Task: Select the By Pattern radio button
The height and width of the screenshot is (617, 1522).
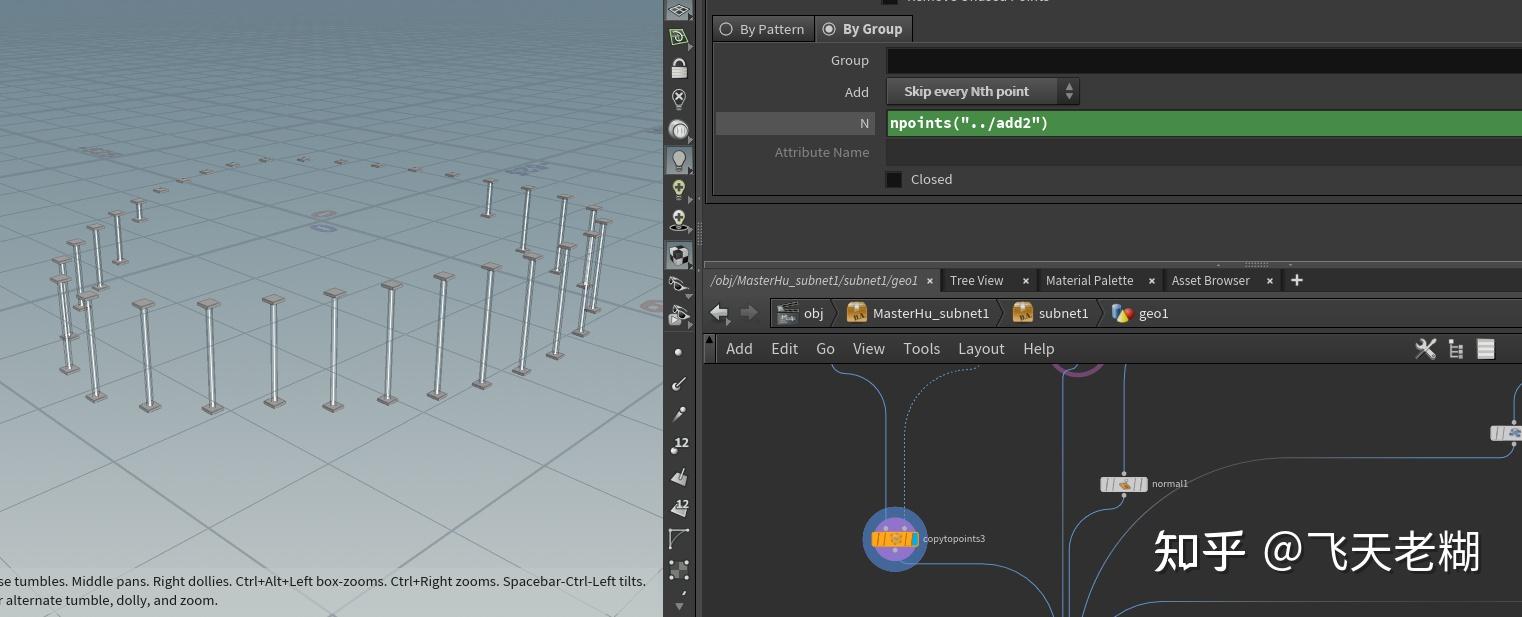Action: pos(725,29)
